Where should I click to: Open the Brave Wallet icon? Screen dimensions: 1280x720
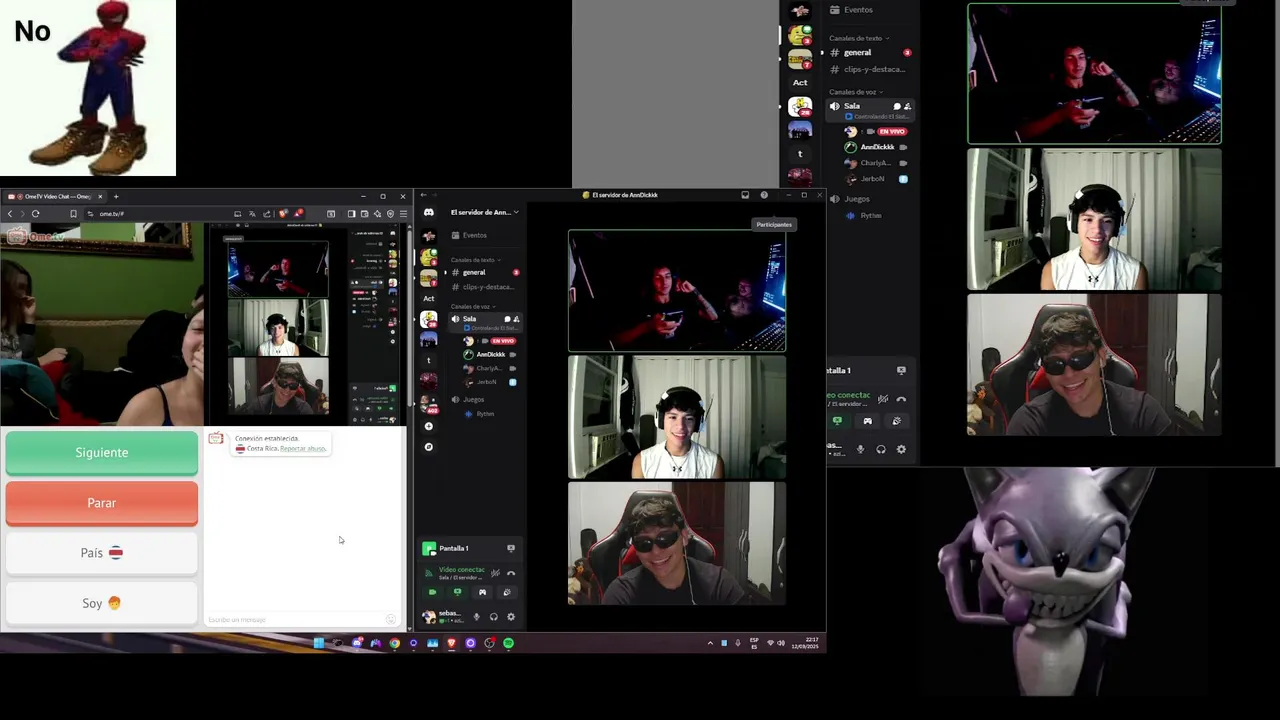click(x=364, y=214)
